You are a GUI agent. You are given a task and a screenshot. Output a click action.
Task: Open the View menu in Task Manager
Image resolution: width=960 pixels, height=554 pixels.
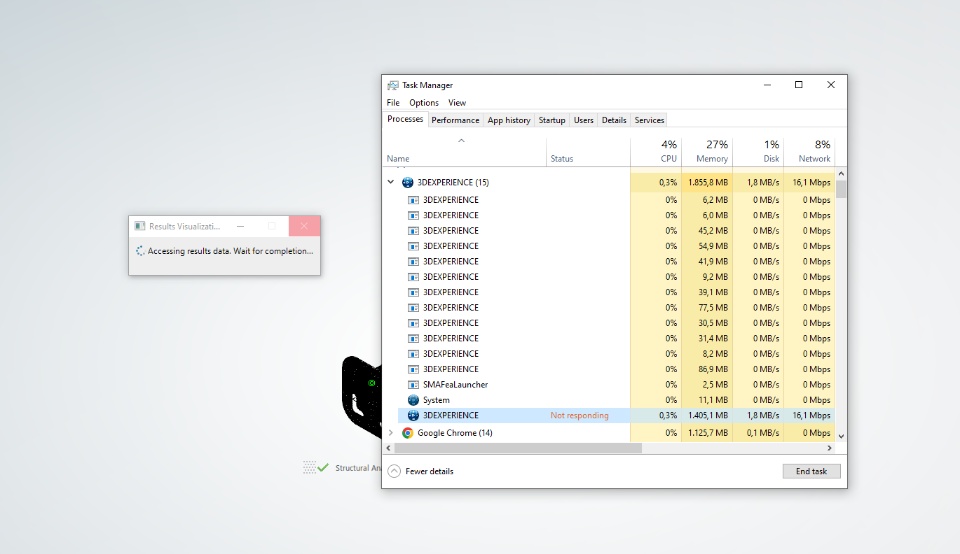point(457,103)
